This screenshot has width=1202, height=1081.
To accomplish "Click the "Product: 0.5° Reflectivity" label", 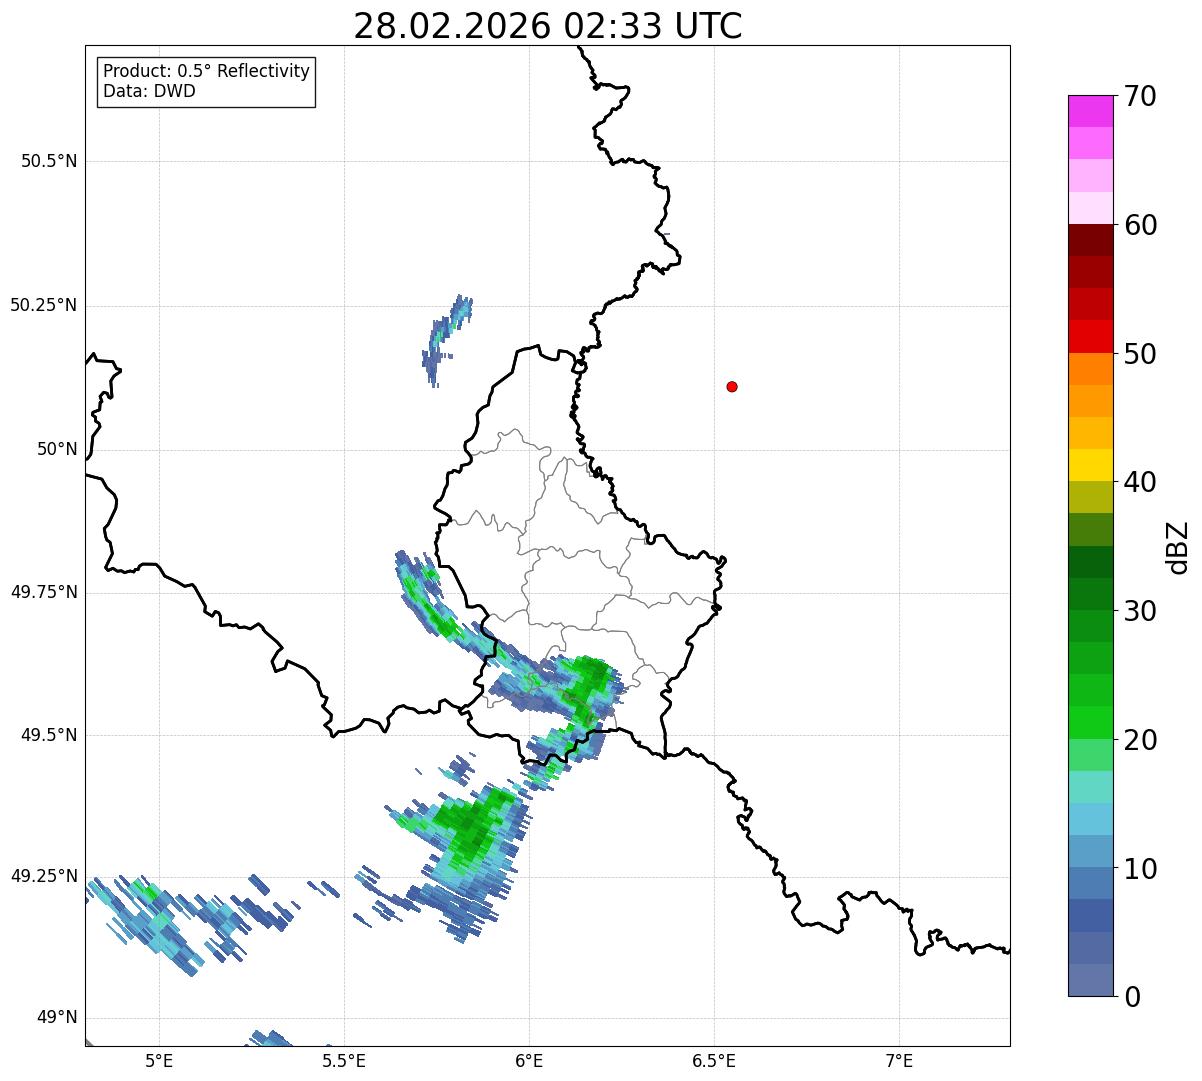I will click(206, 72).
